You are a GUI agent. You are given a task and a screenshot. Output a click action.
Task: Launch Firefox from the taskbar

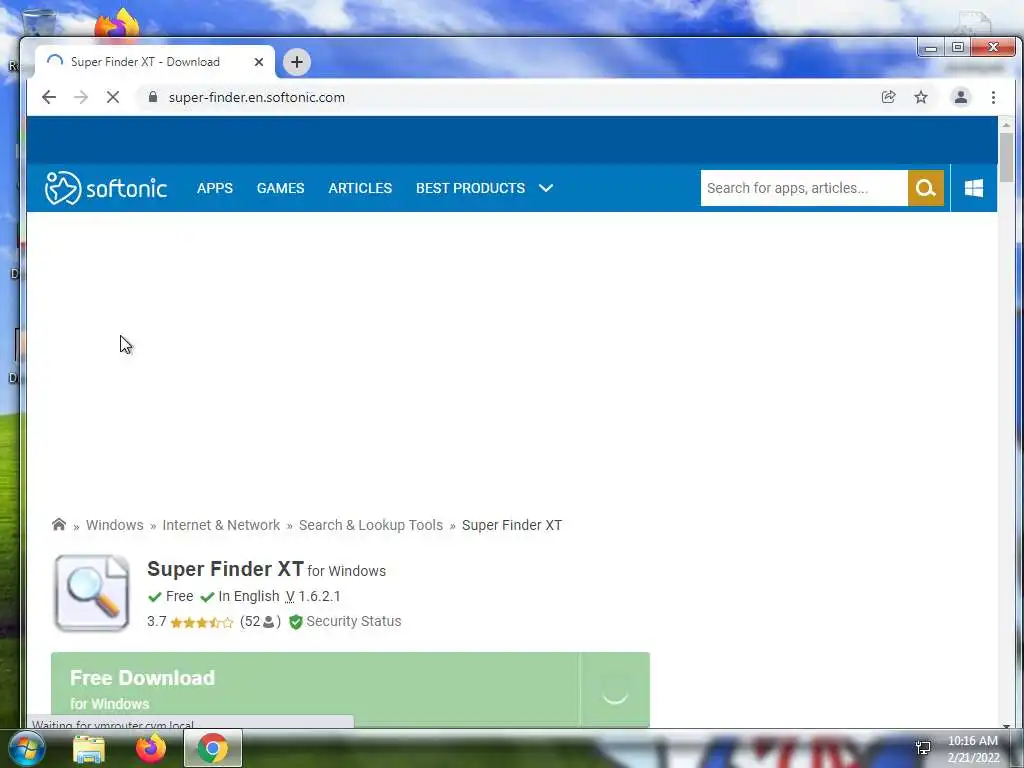tap(151, 748)
